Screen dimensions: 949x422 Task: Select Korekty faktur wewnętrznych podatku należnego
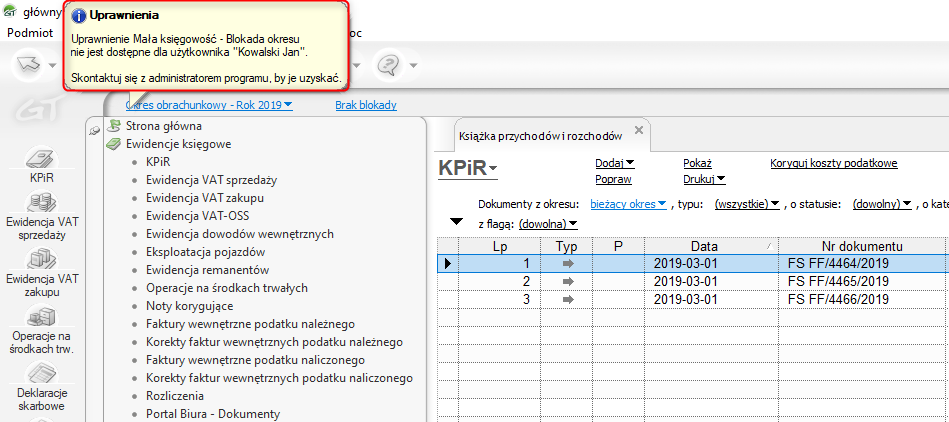275,342
